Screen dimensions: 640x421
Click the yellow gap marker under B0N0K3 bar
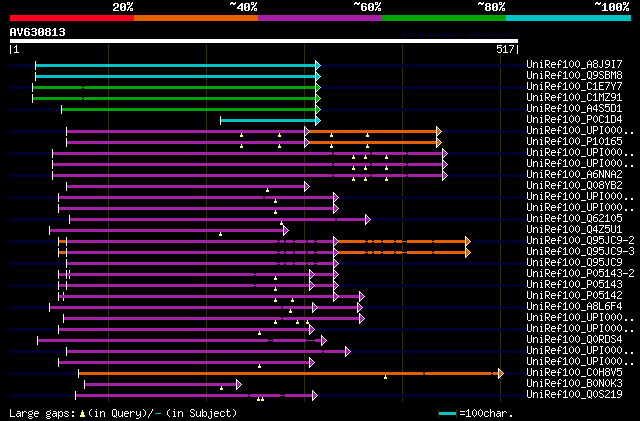pos(222,388)
